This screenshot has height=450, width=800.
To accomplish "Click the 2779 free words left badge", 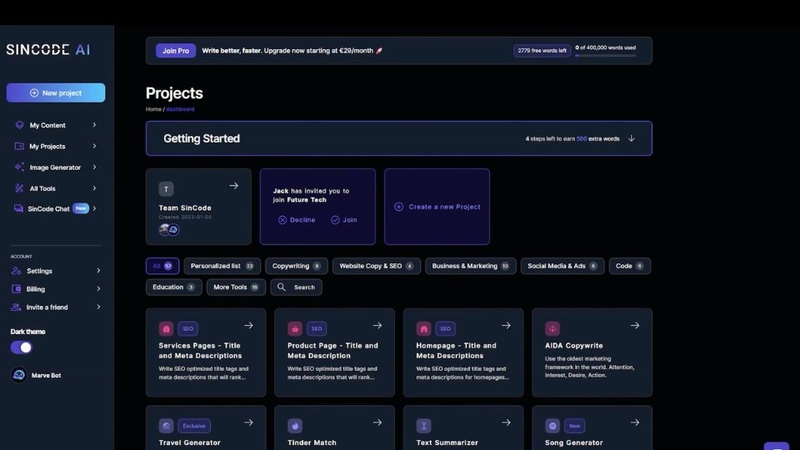I will pos(542,51).
